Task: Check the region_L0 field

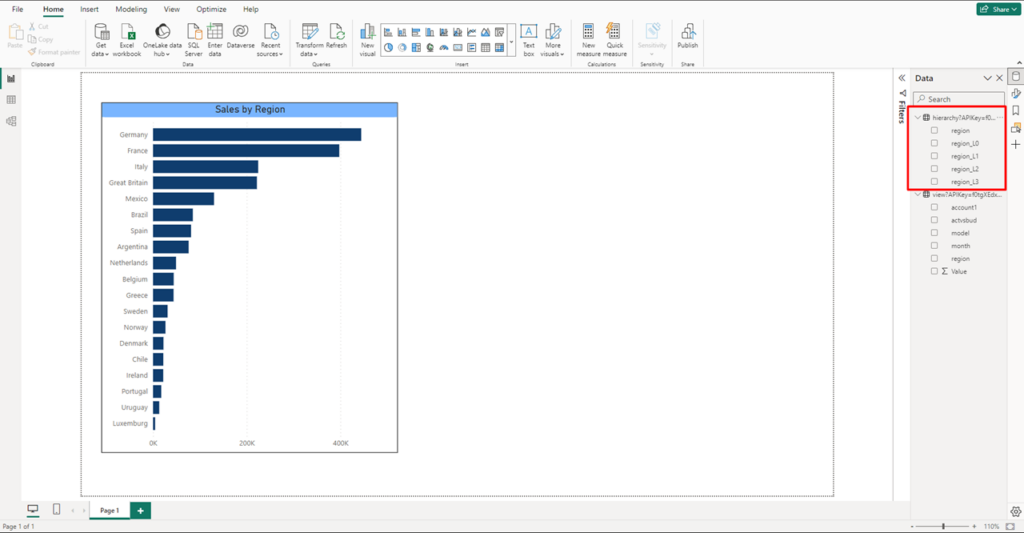Action: pyautogui.click(x=935, y=143)
